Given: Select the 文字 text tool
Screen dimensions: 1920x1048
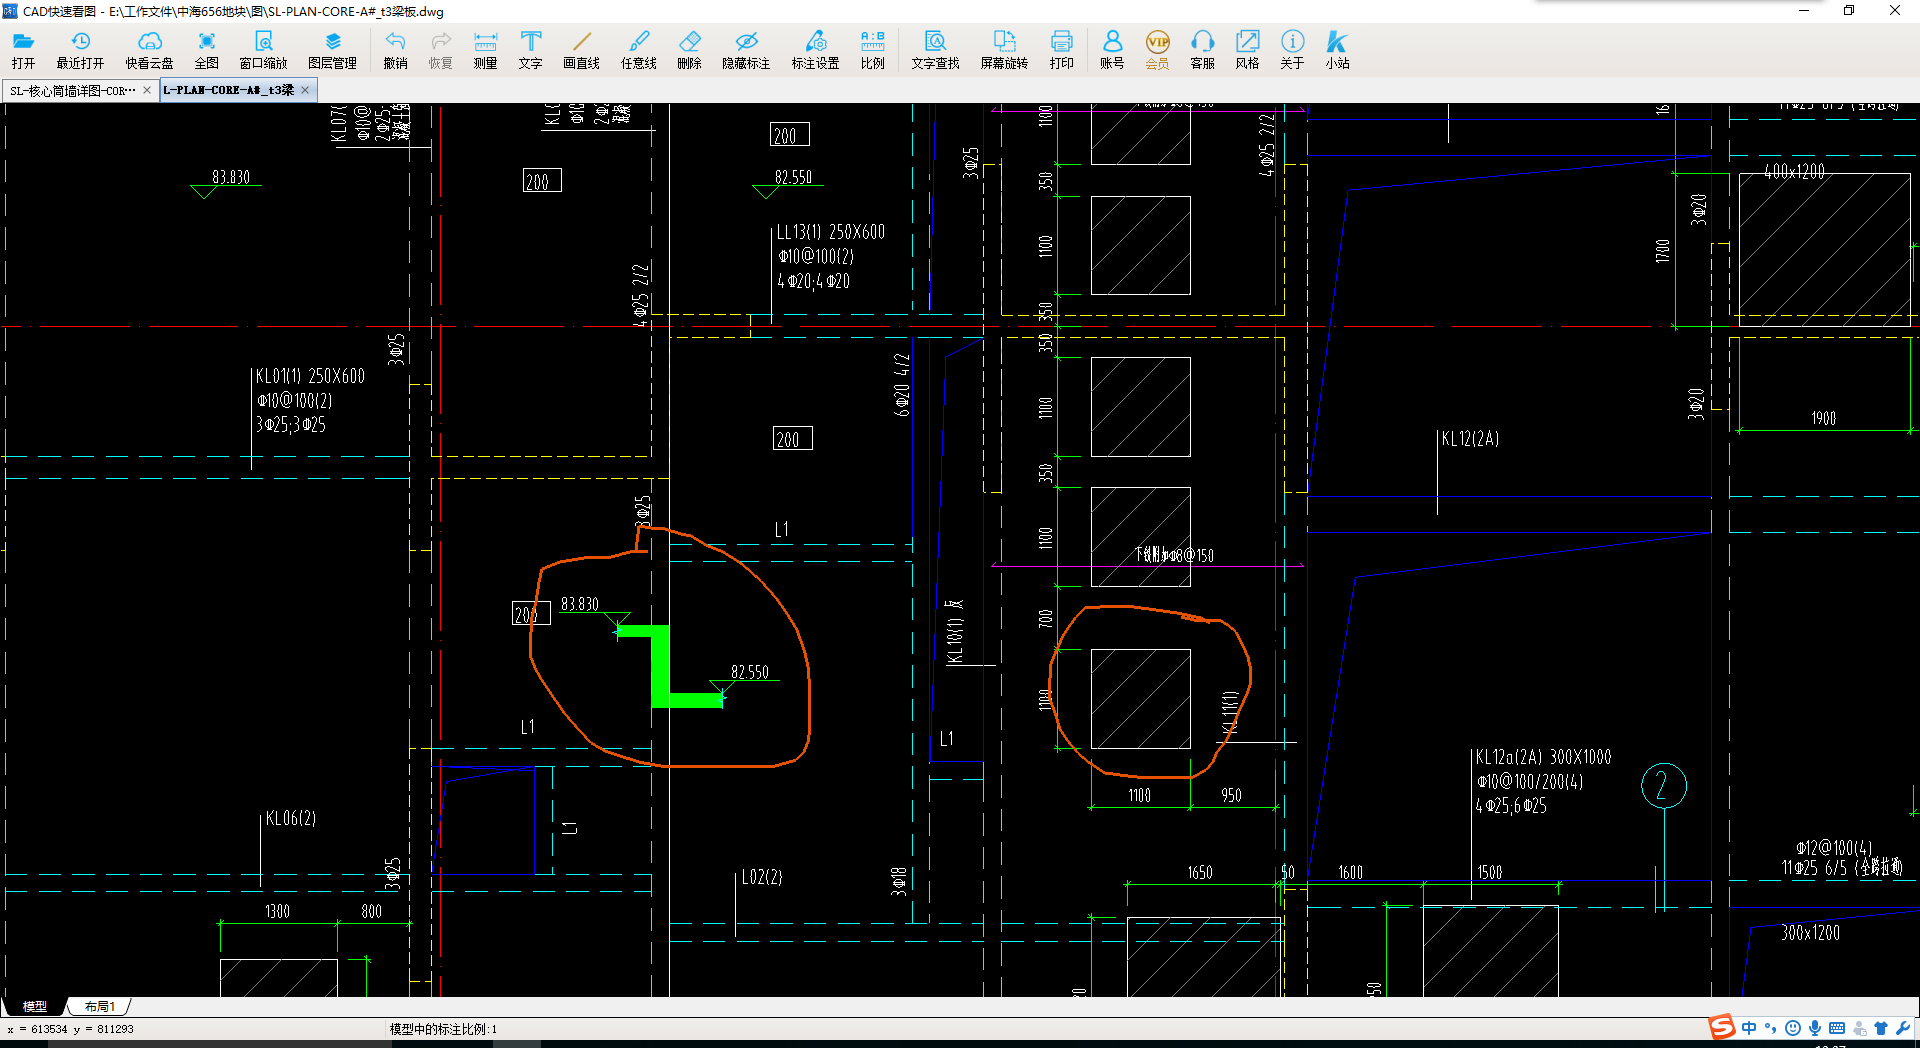Looking at the screenshot, I should [530, 49].
